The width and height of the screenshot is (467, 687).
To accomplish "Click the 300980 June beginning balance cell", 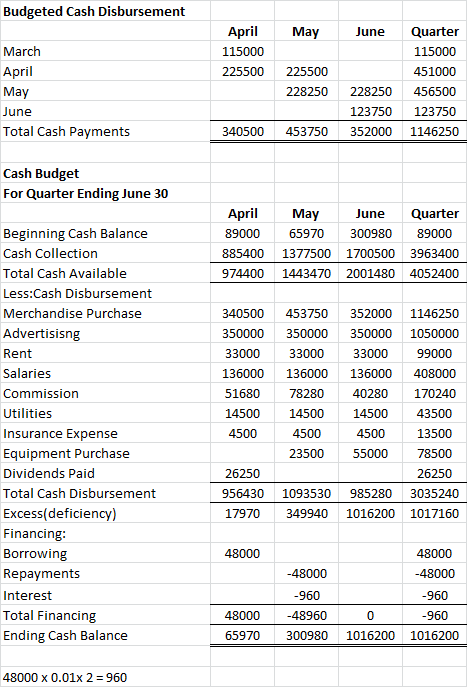I will (371, 233).
